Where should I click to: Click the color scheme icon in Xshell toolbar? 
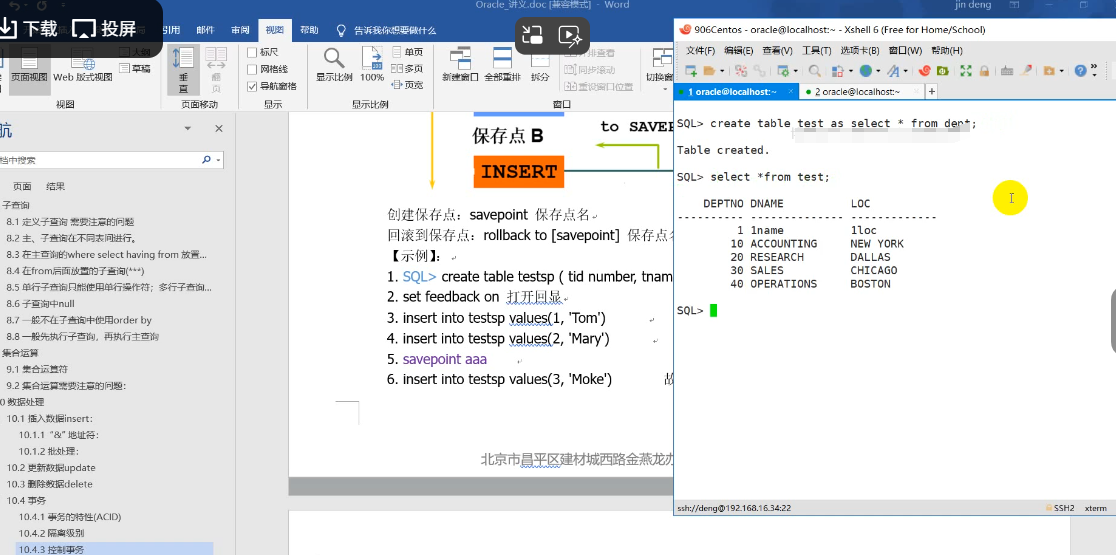837,71
